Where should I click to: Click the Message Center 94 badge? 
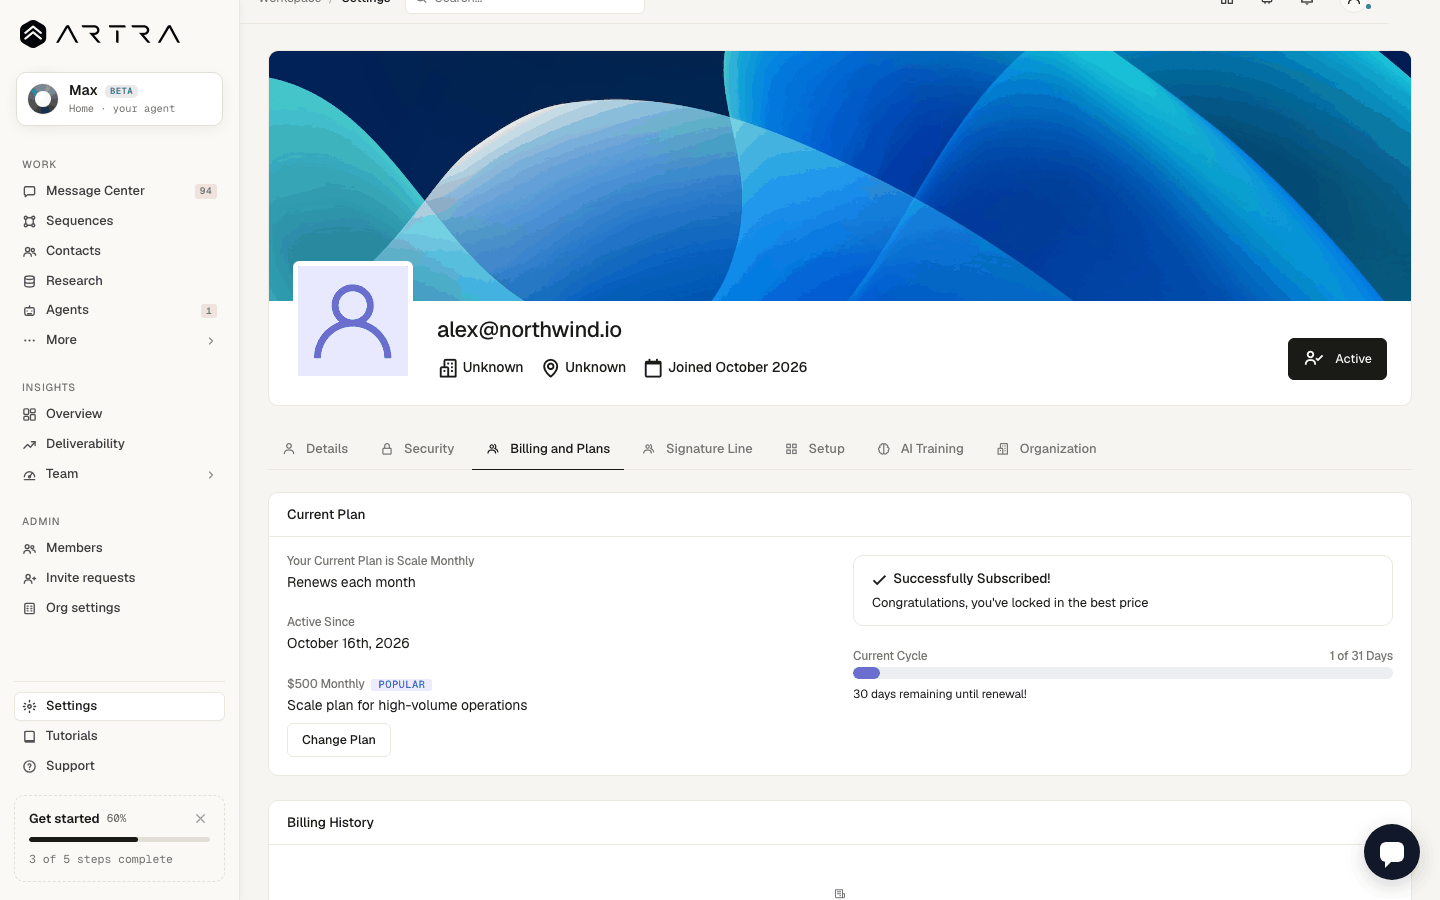[206, 191]
